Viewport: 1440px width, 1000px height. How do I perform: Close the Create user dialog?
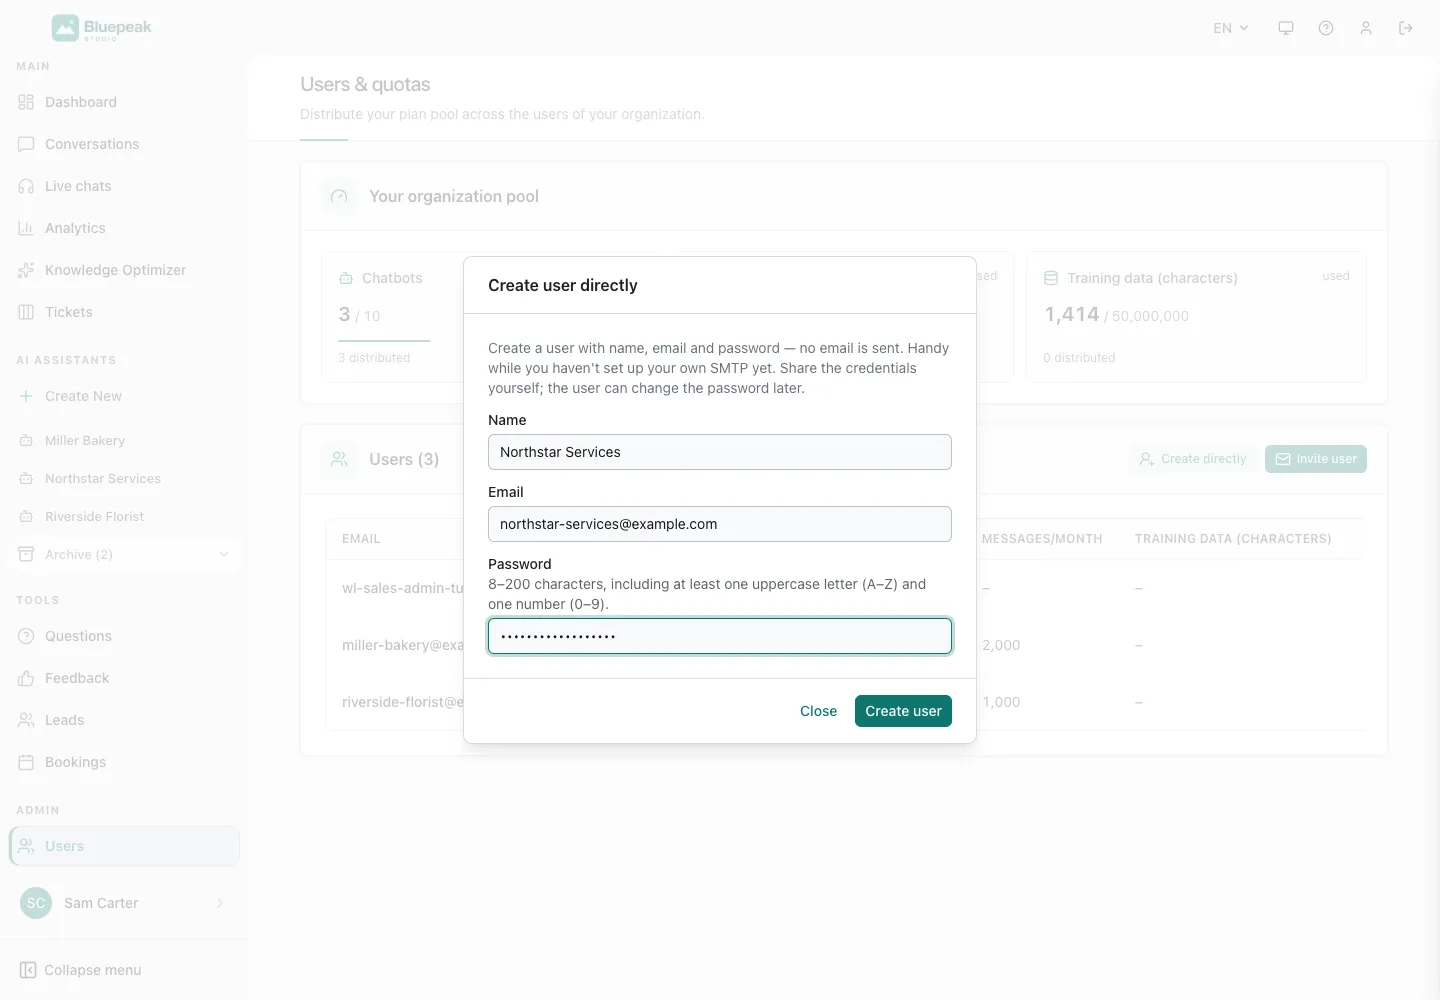click(x=818, y=711)
